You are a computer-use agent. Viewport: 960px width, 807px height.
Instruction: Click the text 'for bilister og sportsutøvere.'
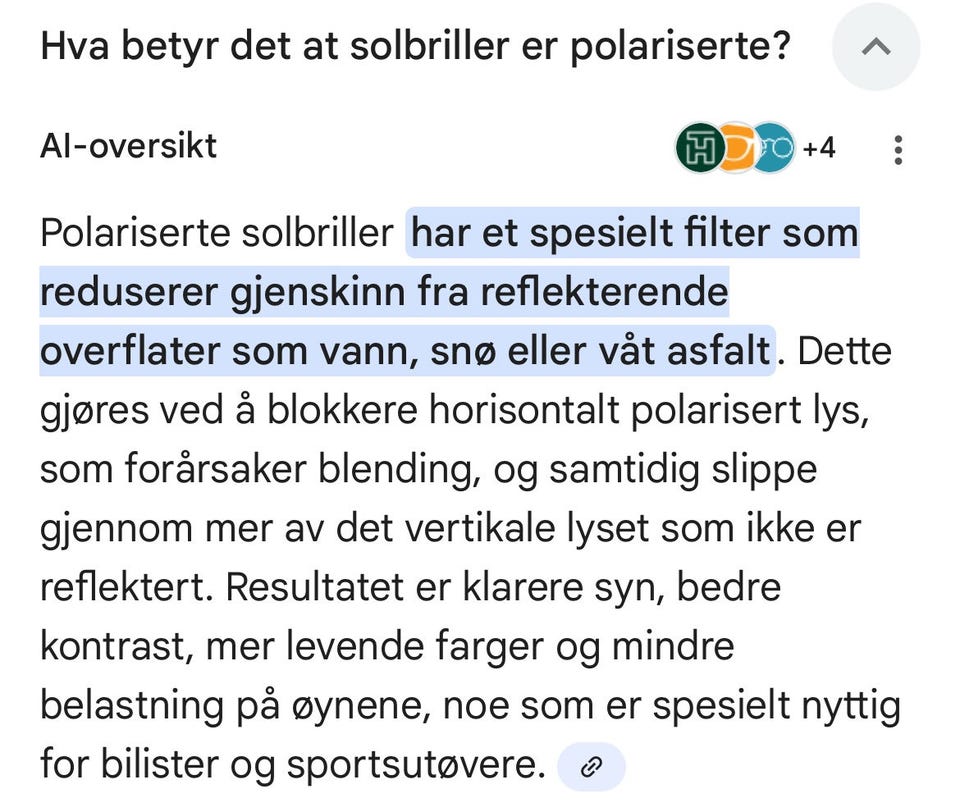(x=293, y=765)
